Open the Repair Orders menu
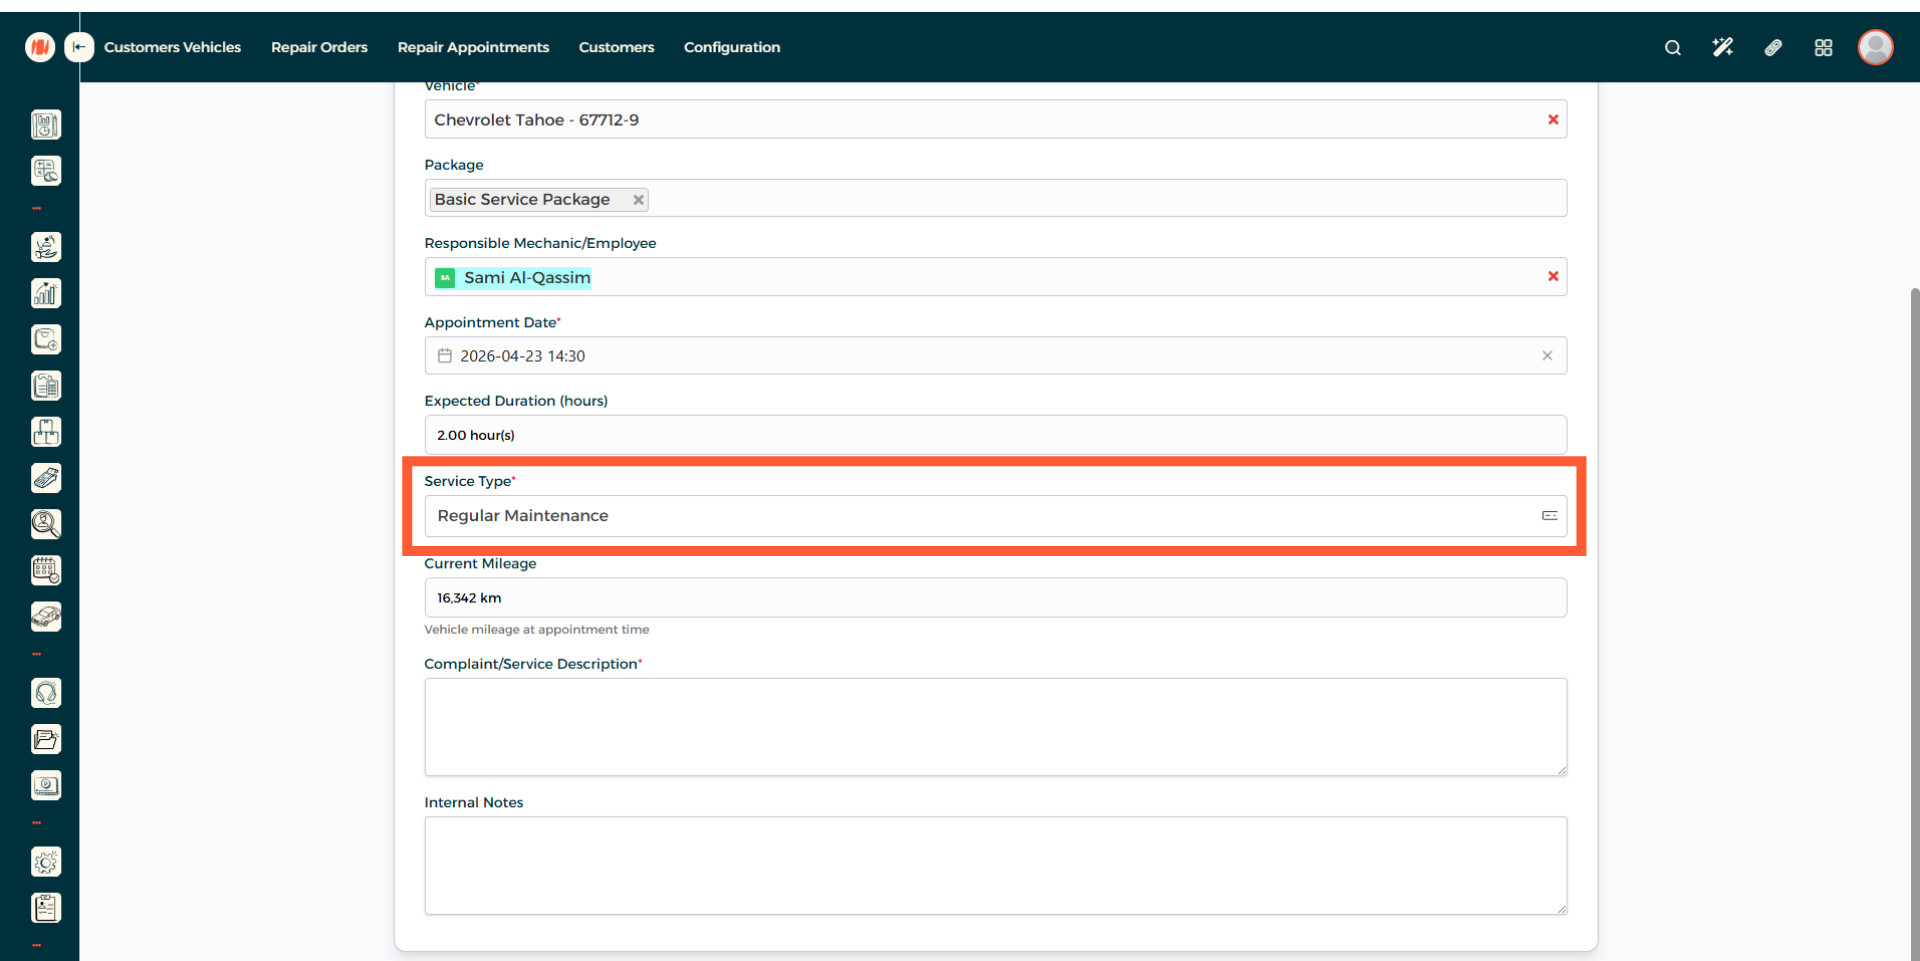The width and height of the screenshot is (1920, 961). [x=319, y=47]
